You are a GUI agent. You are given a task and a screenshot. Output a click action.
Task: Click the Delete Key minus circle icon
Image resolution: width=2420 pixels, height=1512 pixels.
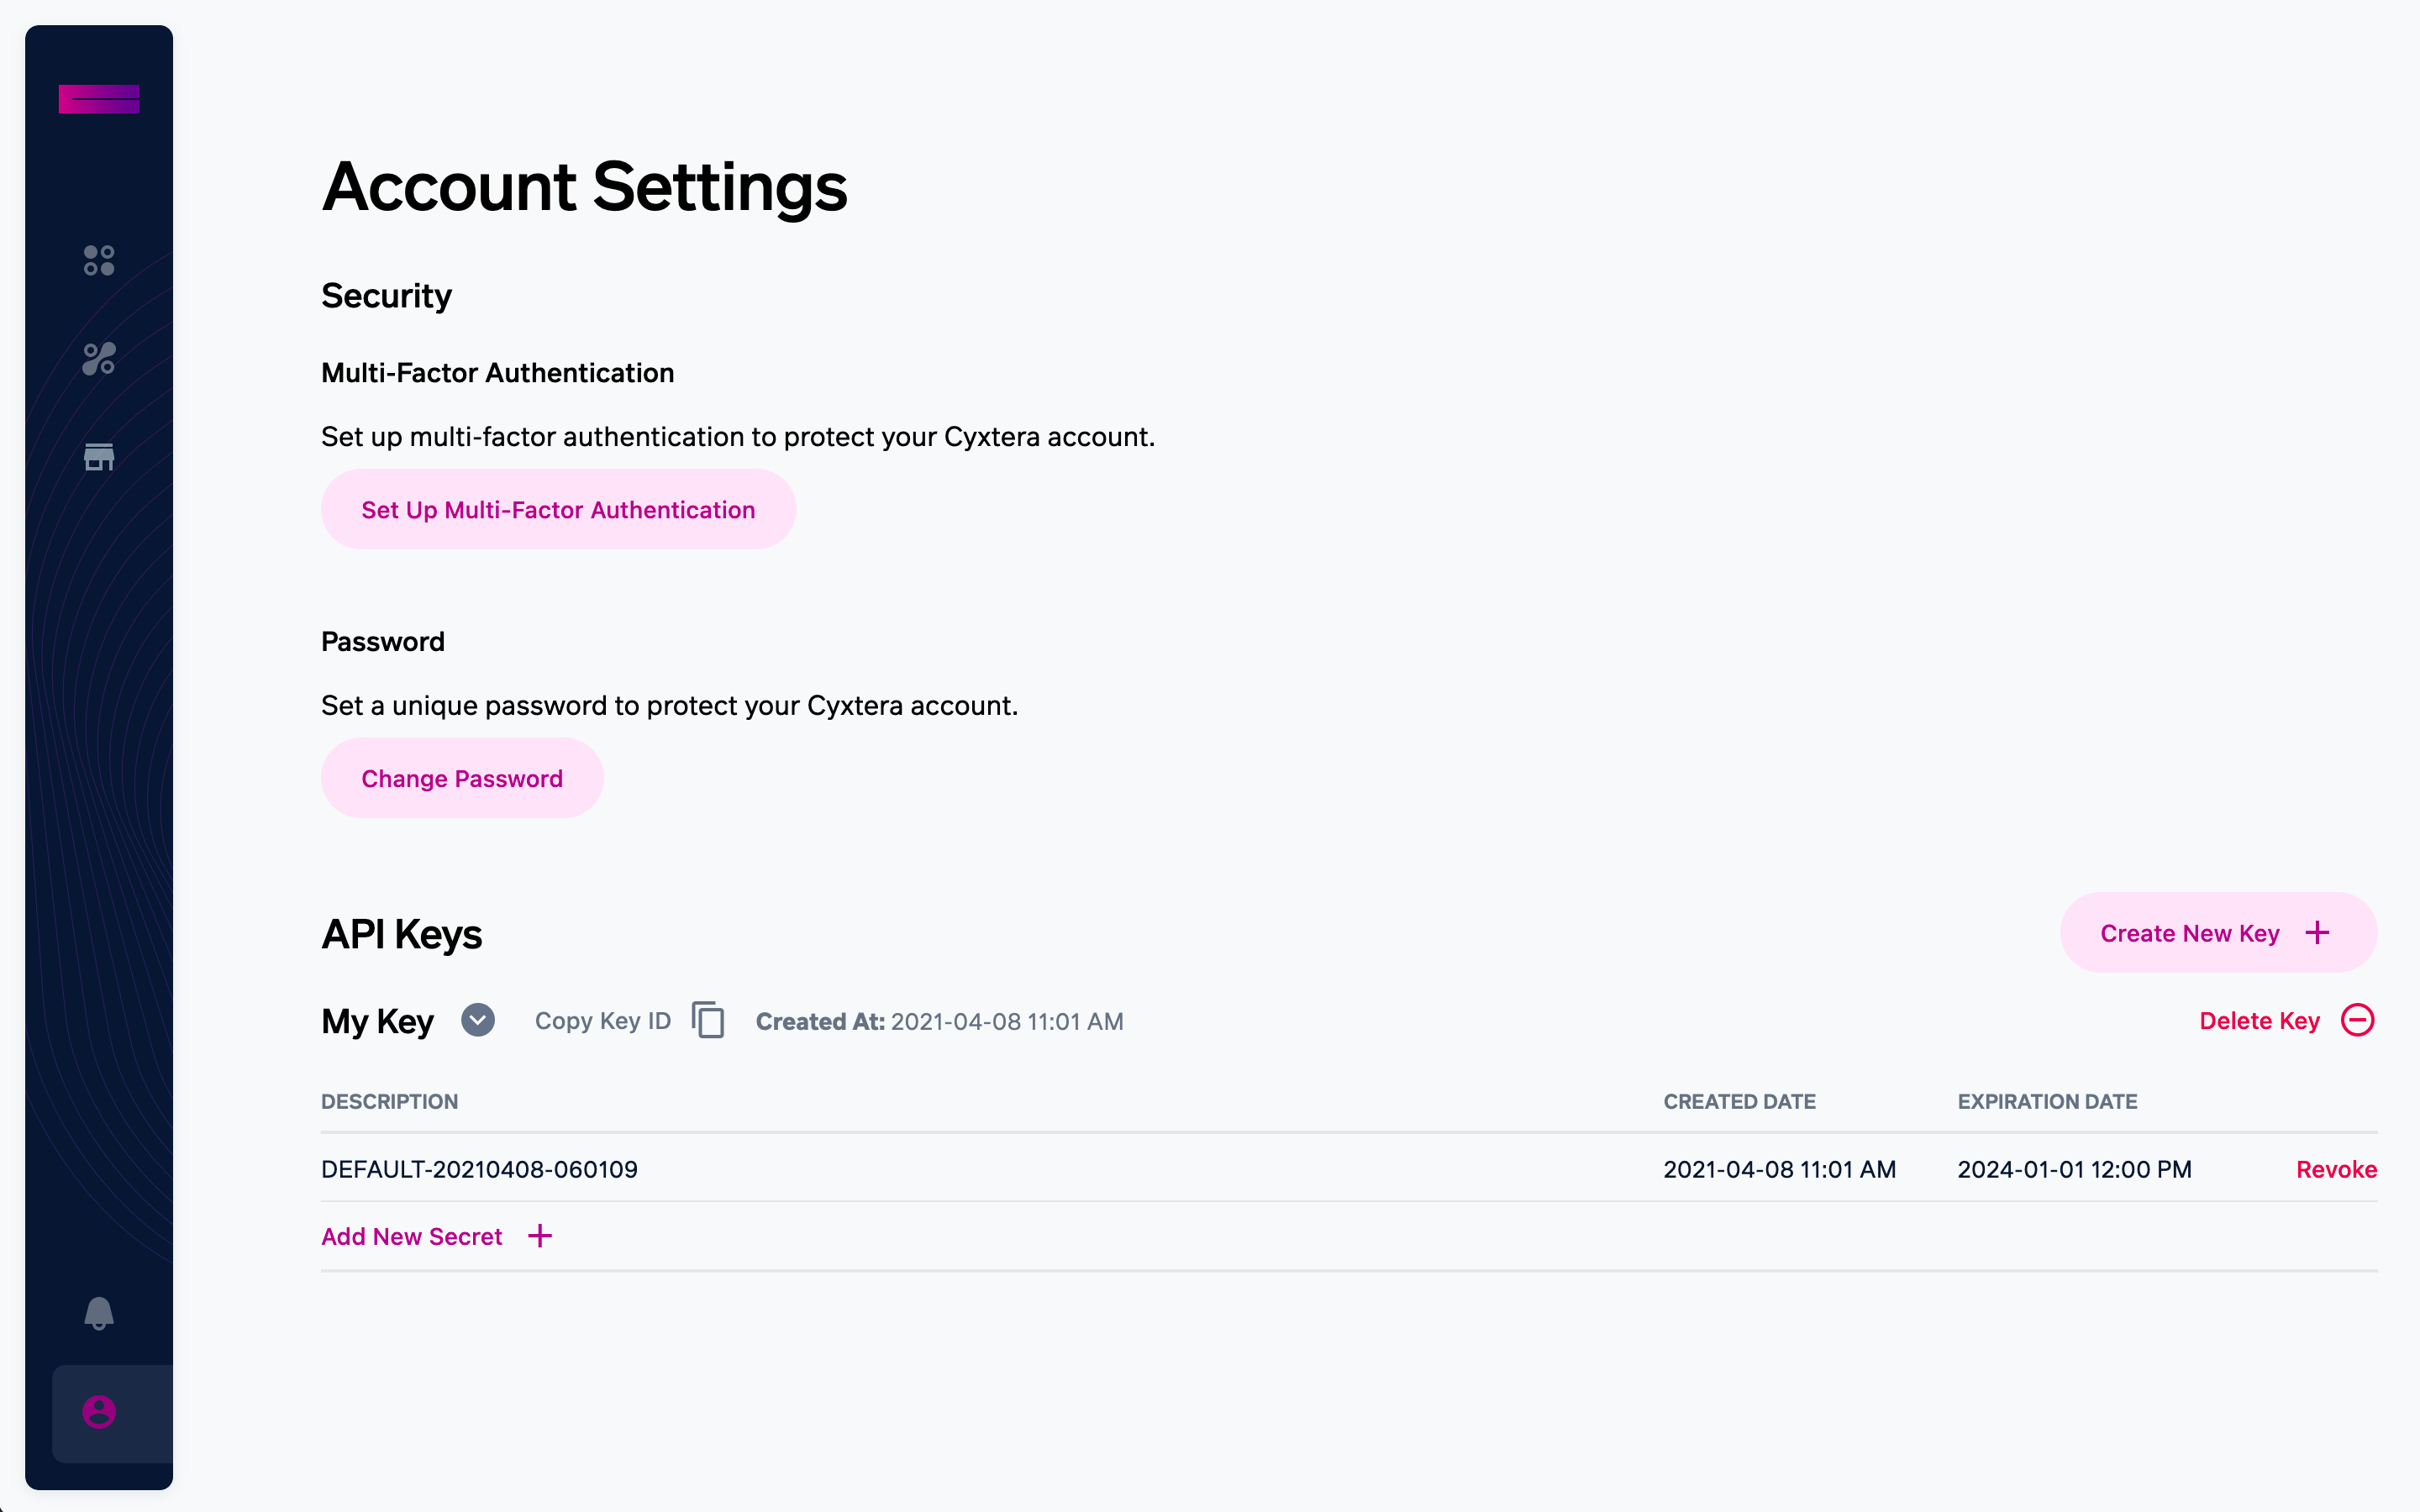coord(2357,1020)
